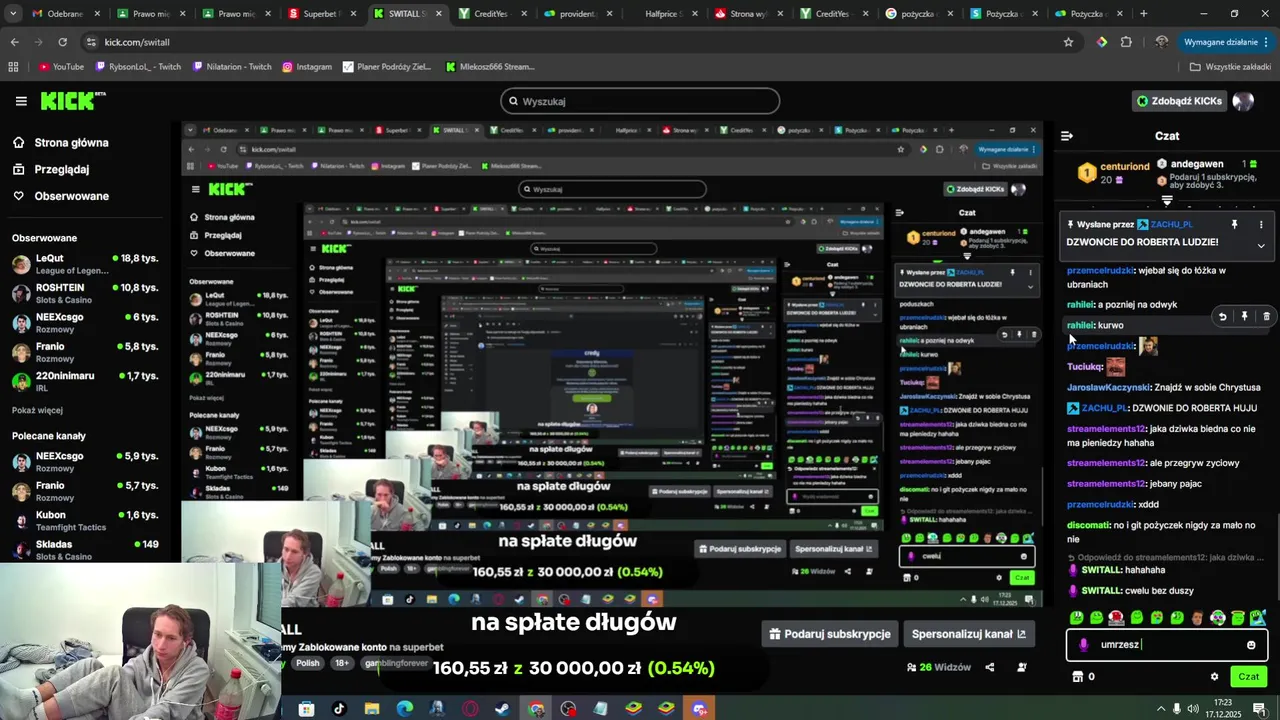
Task: Open the chat shop icon
Action: coord(1078,677)
